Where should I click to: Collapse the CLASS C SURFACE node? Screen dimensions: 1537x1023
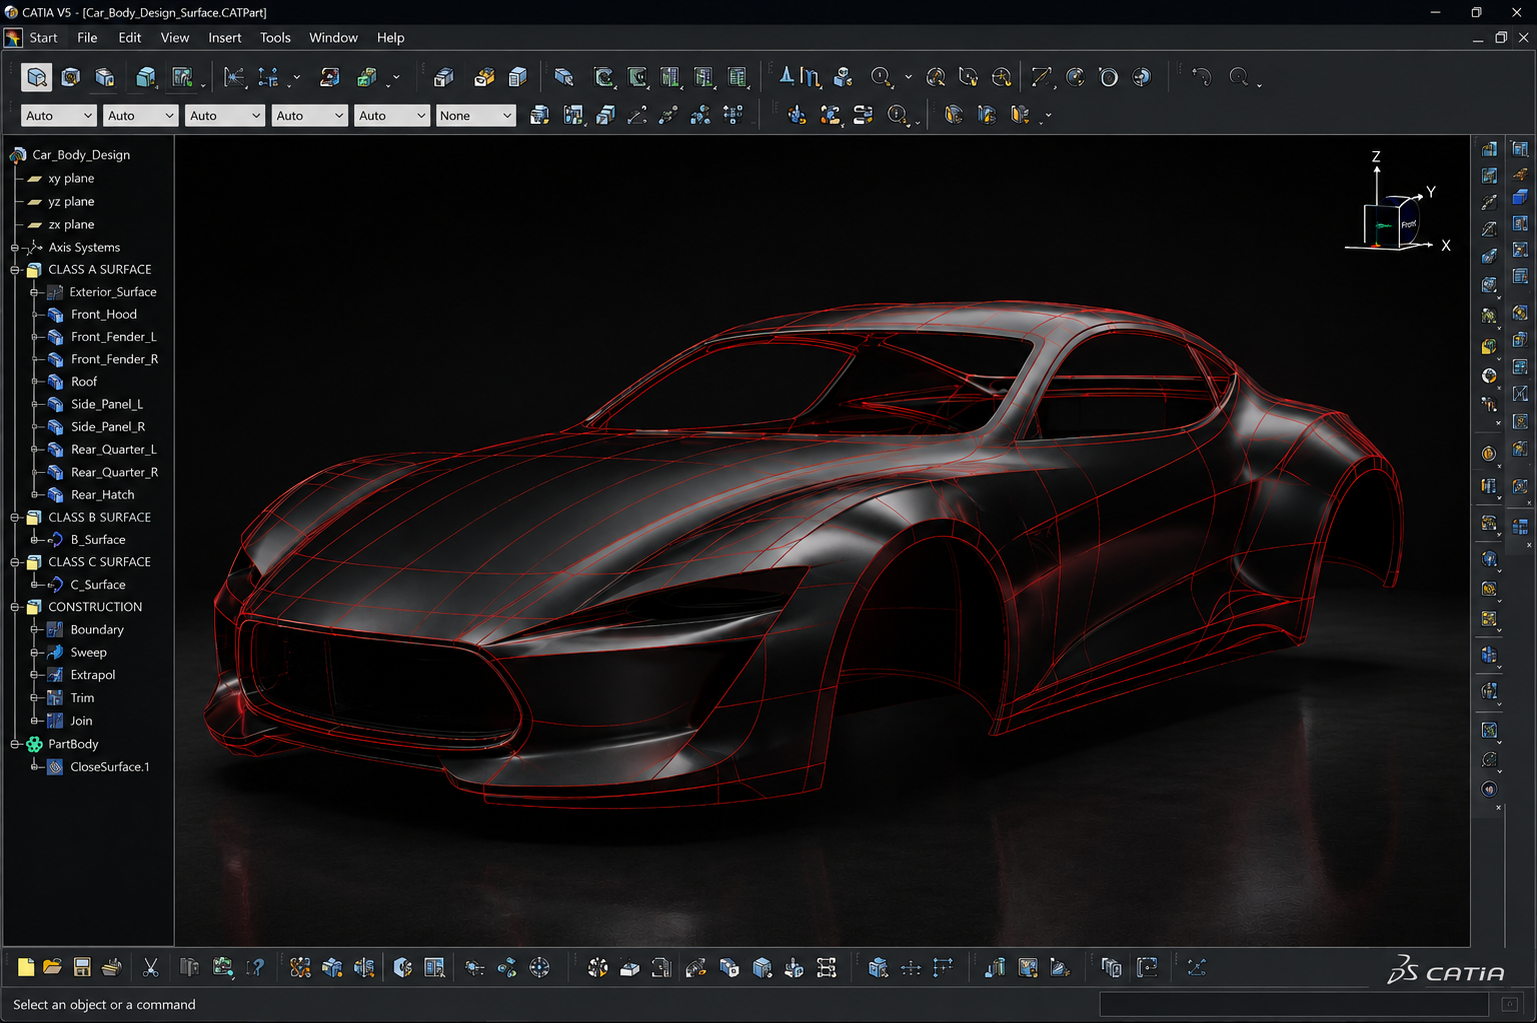pos(15,562)
